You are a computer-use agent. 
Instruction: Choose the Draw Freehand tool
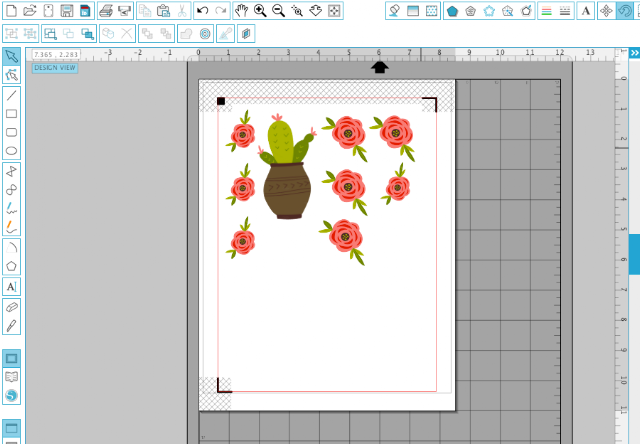(x=11, y=208)
